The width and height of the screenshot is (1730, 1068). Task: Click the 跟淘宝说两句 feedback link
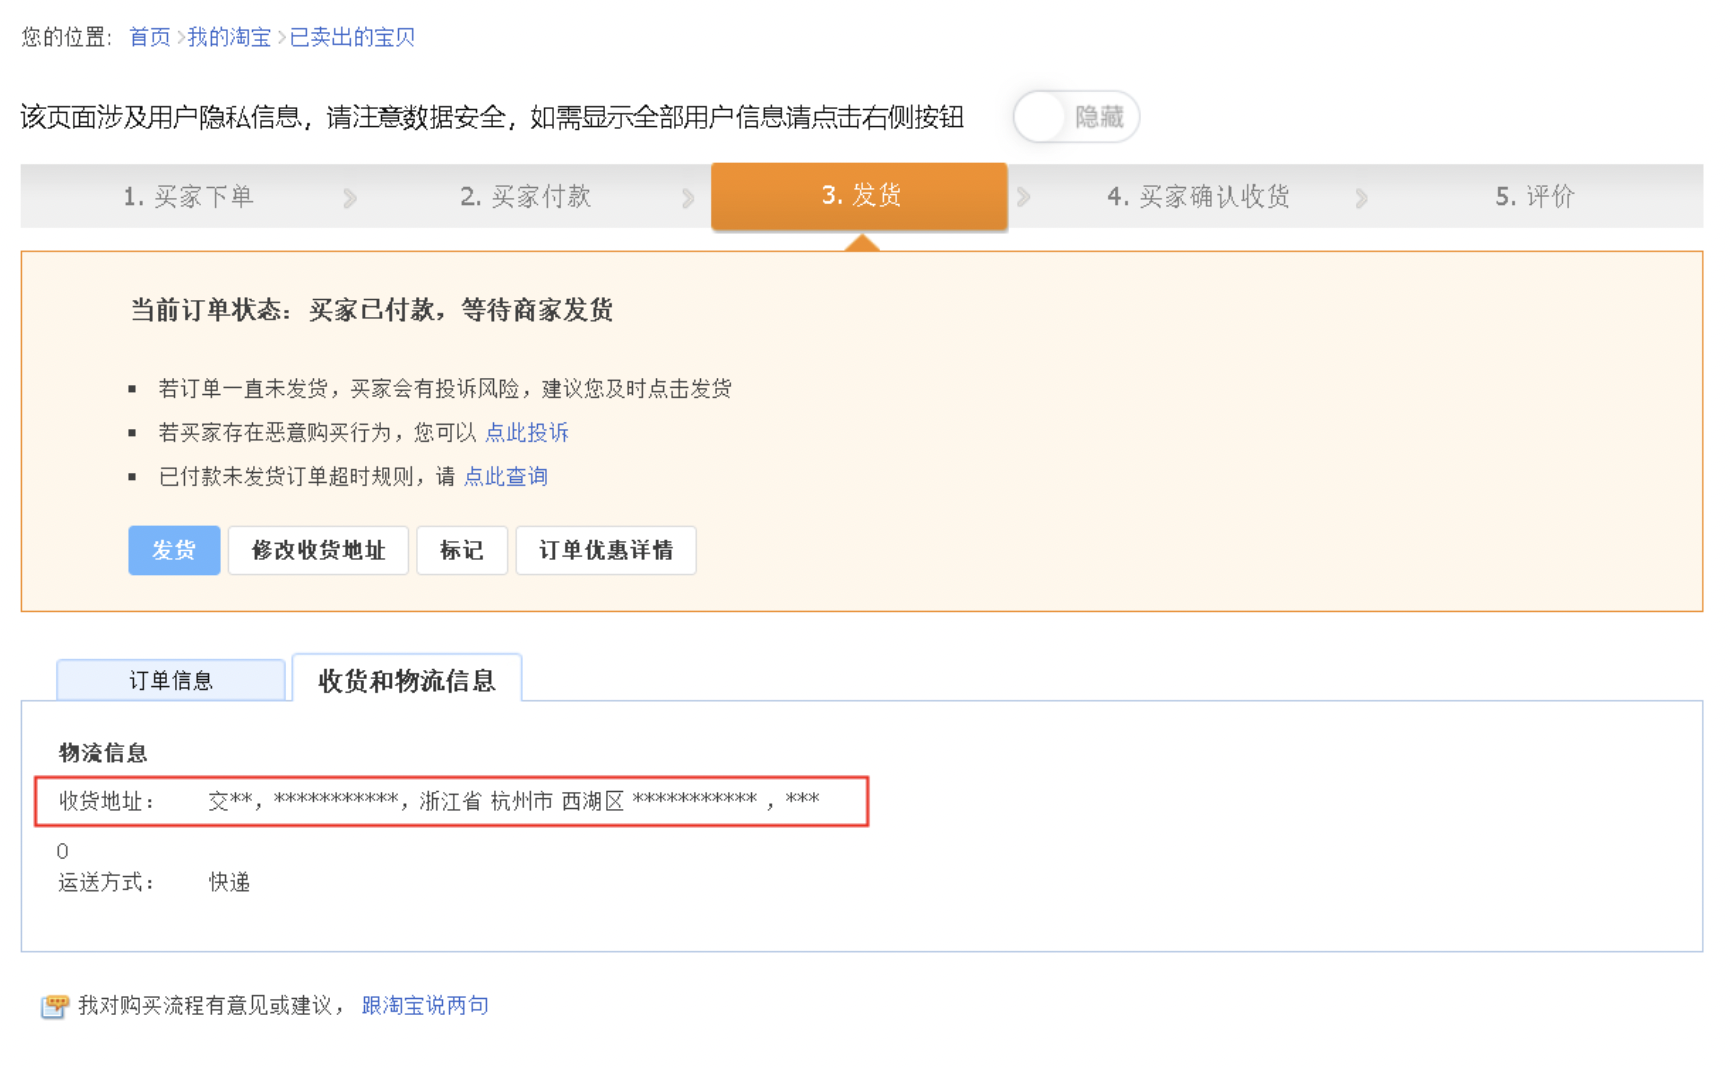click(425, 1005)
